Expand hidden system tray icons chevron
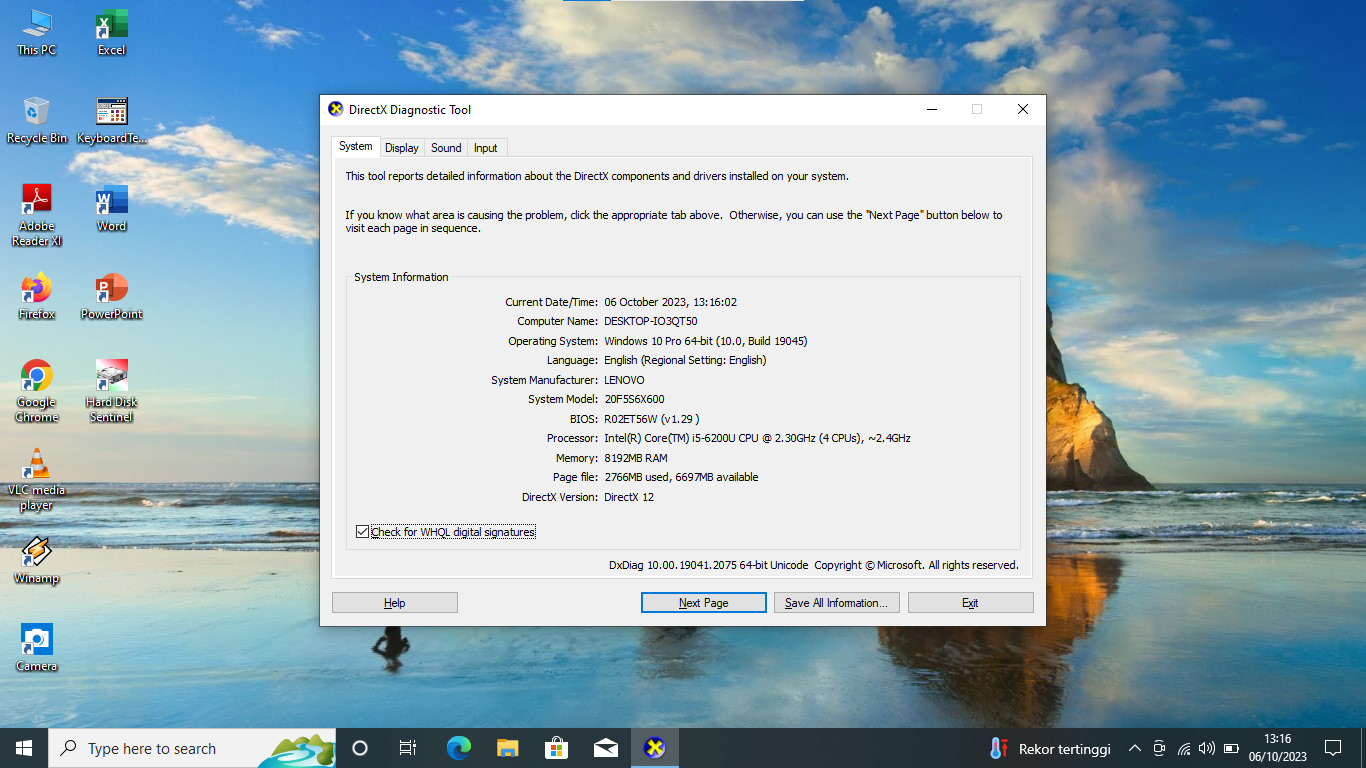Image resolution: width=1366 pixels, height=768 pixels. pos(1134,748)
